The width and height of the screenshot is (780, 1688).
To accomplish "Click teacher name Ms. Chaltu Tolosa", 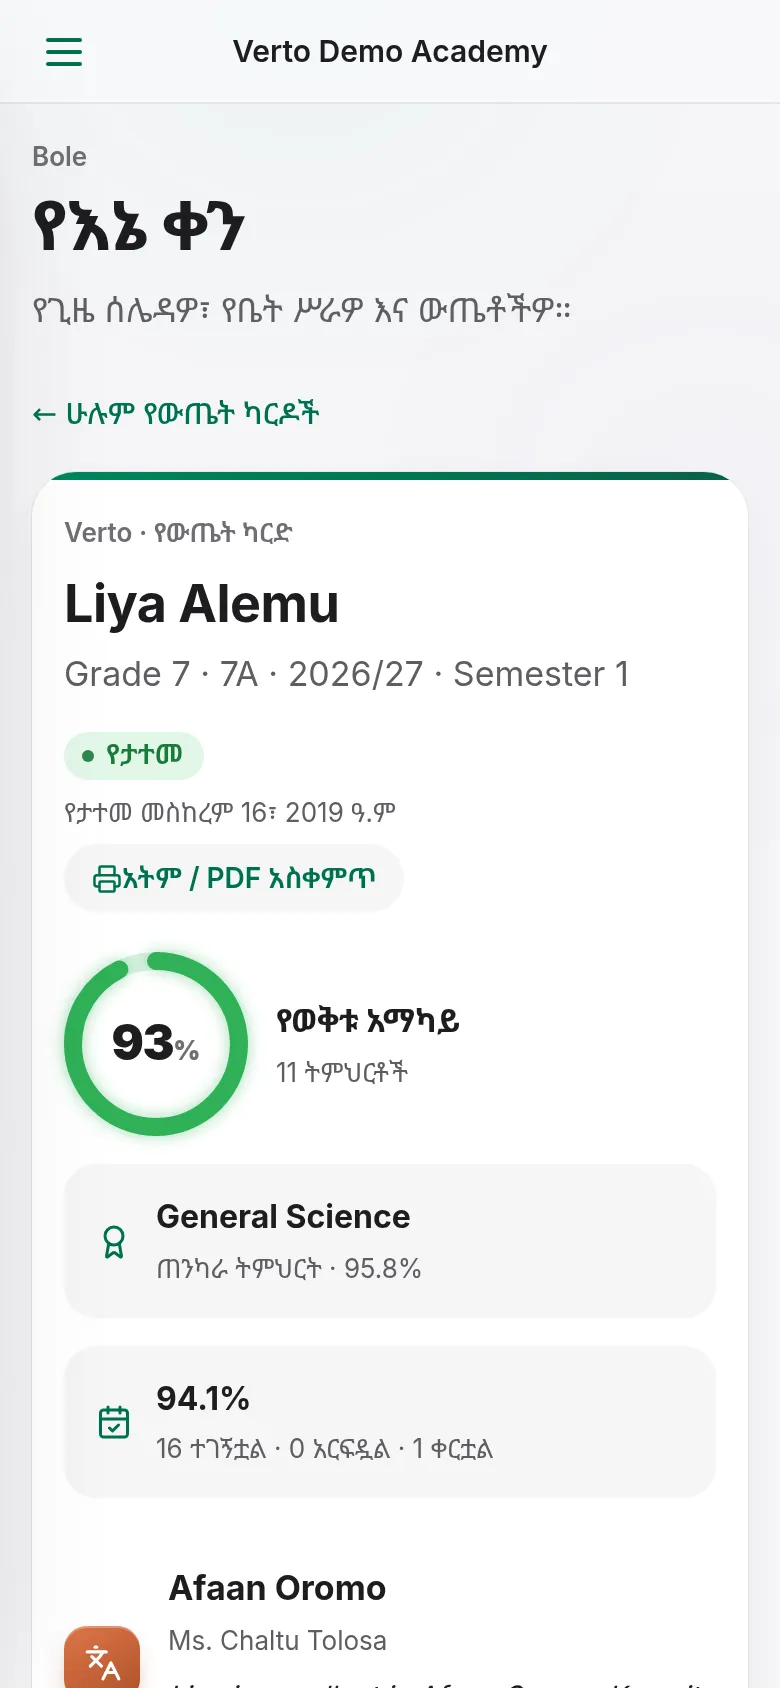I will [277, 1641].
